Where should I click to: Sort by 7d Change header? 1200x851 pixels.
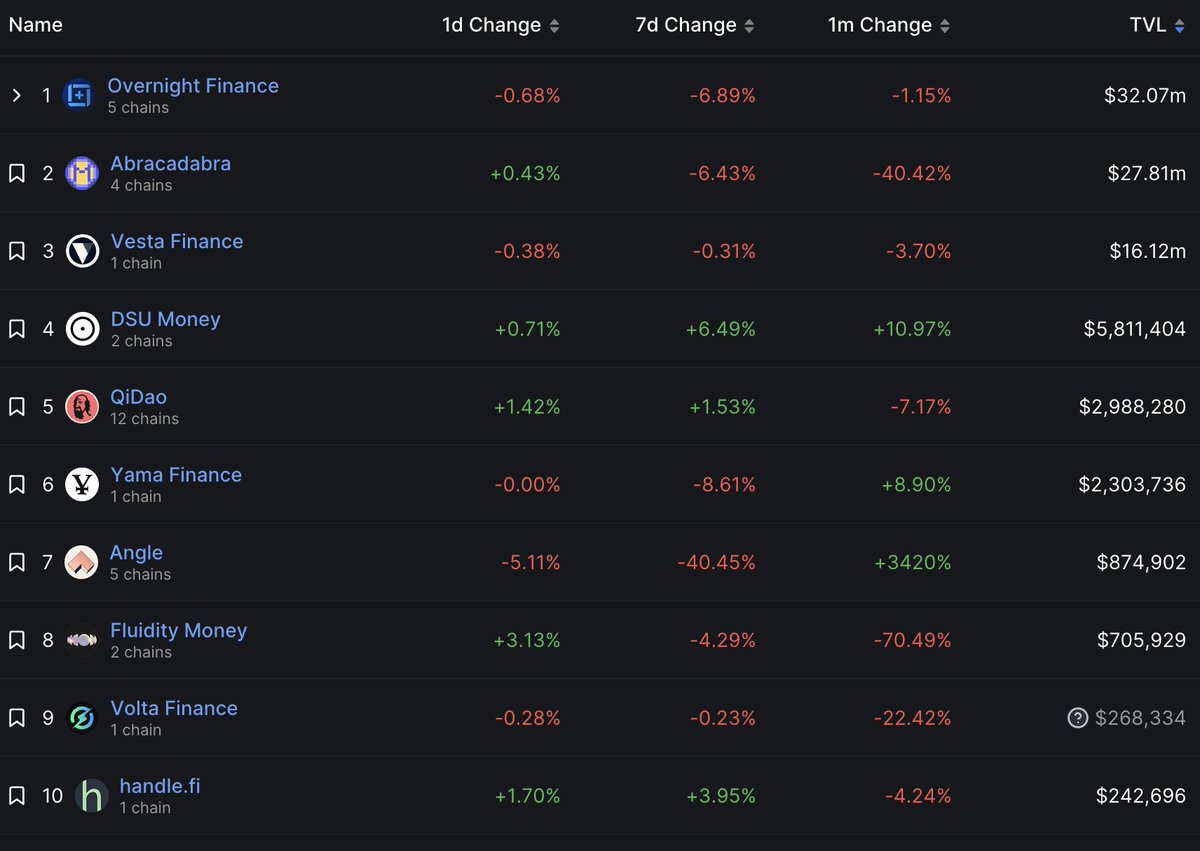point(696,25)
